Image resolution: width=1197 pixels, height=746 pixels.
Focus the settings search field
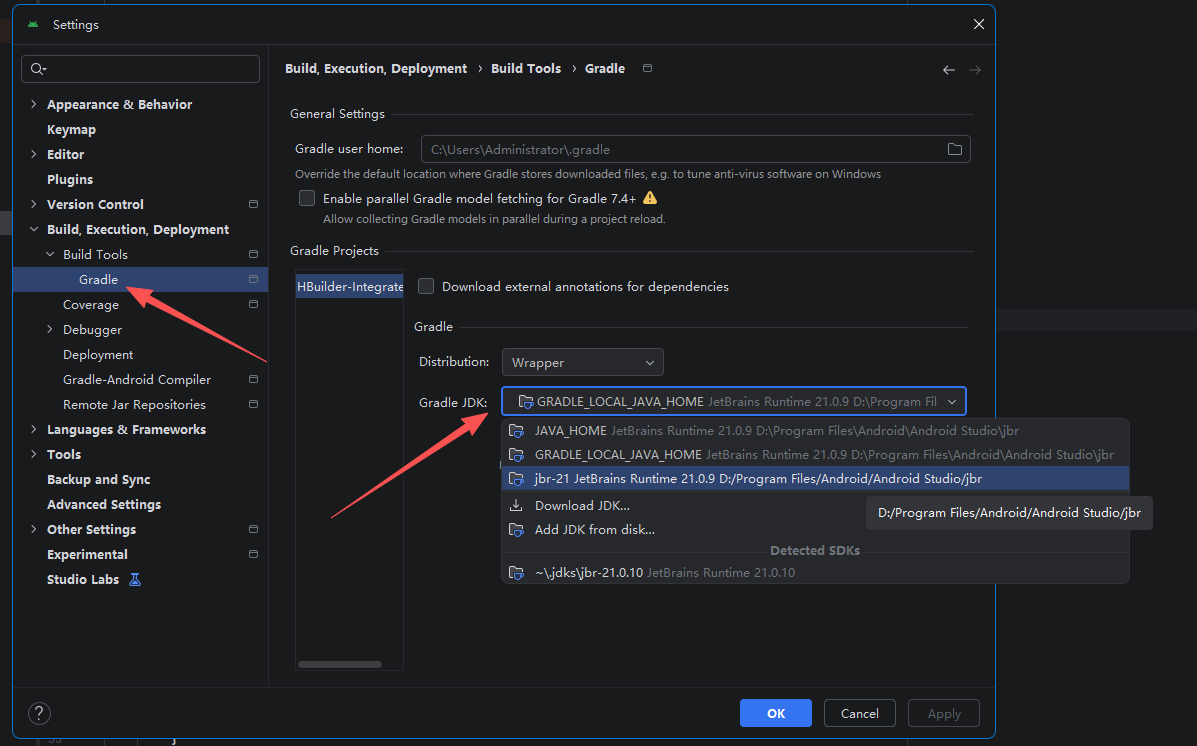pos(140,69)
